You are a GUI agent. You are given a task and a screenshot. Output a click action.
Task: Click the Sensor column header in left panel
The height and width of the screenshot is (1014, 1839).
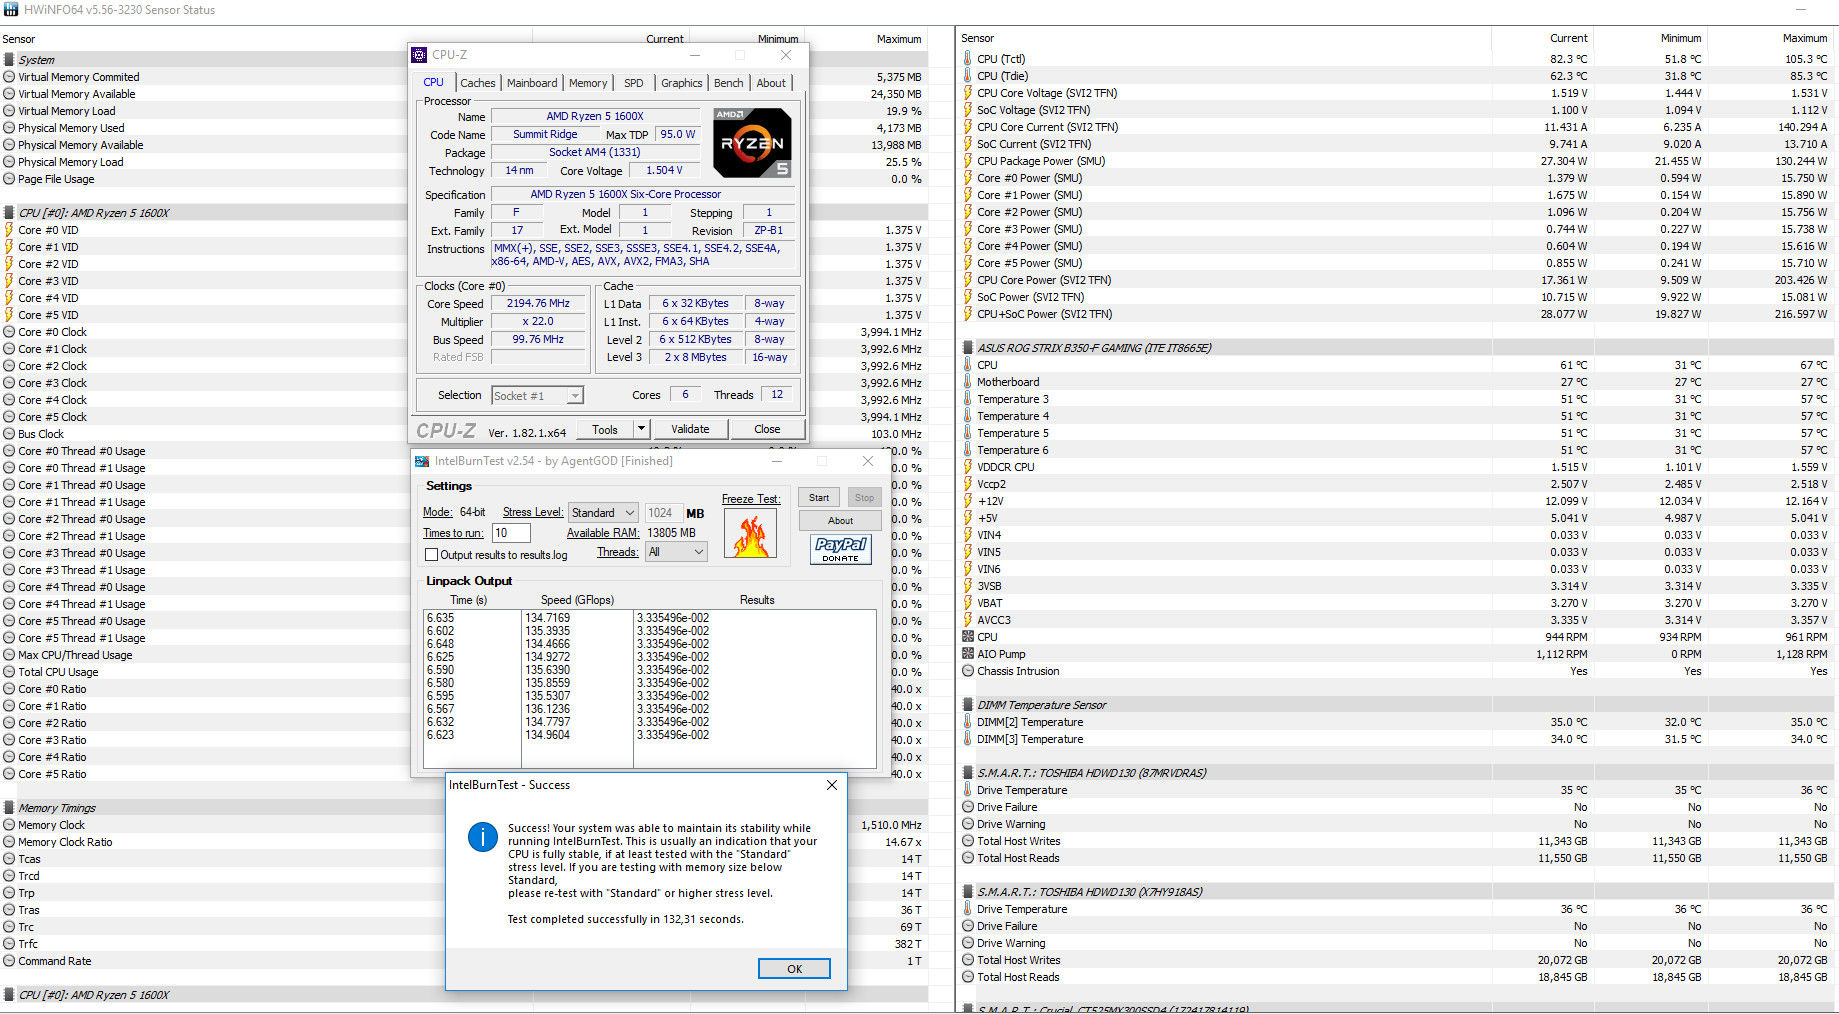[19, 39]
